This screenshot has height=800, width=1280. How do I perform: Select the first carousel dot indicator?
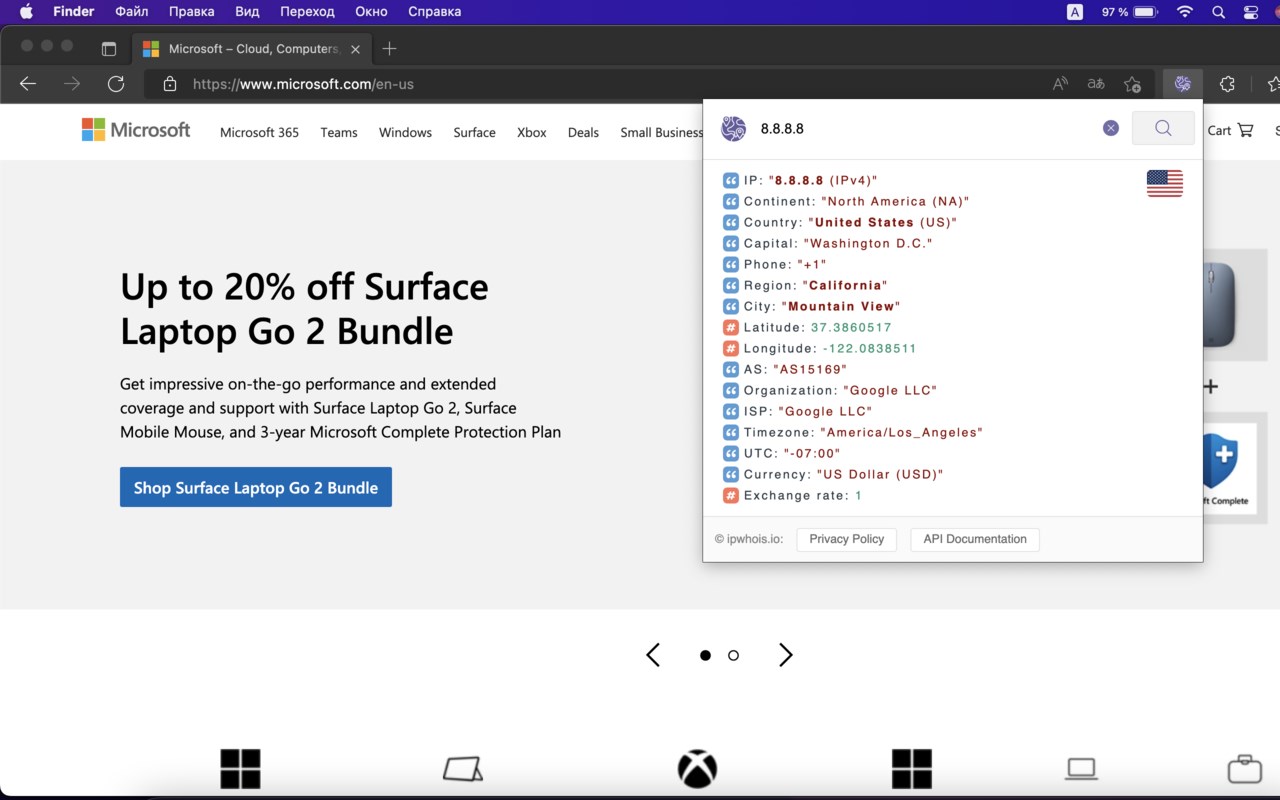(x=705, y=655)
